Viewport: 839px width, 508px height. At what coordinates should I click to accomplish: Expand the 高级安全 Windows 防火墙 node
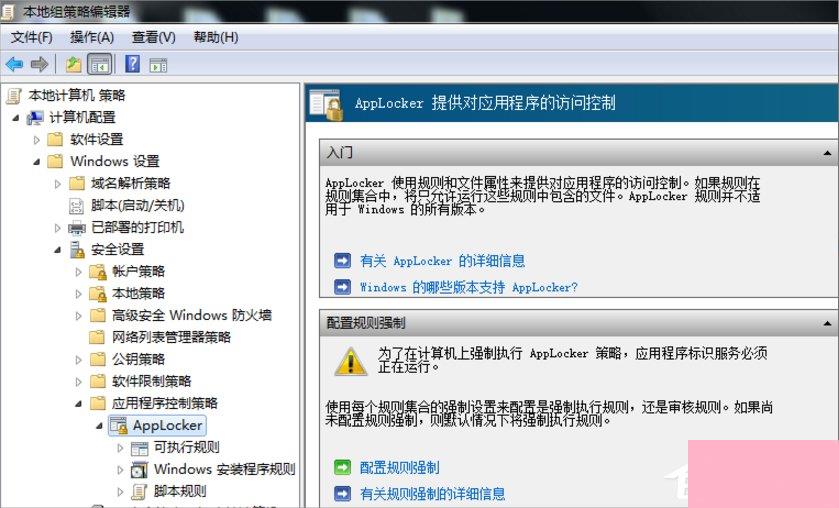coord(79,316)
